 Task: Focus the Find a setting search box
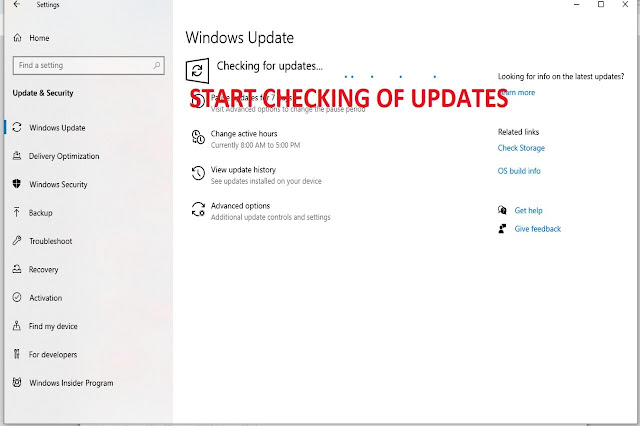tap(89, 65)
